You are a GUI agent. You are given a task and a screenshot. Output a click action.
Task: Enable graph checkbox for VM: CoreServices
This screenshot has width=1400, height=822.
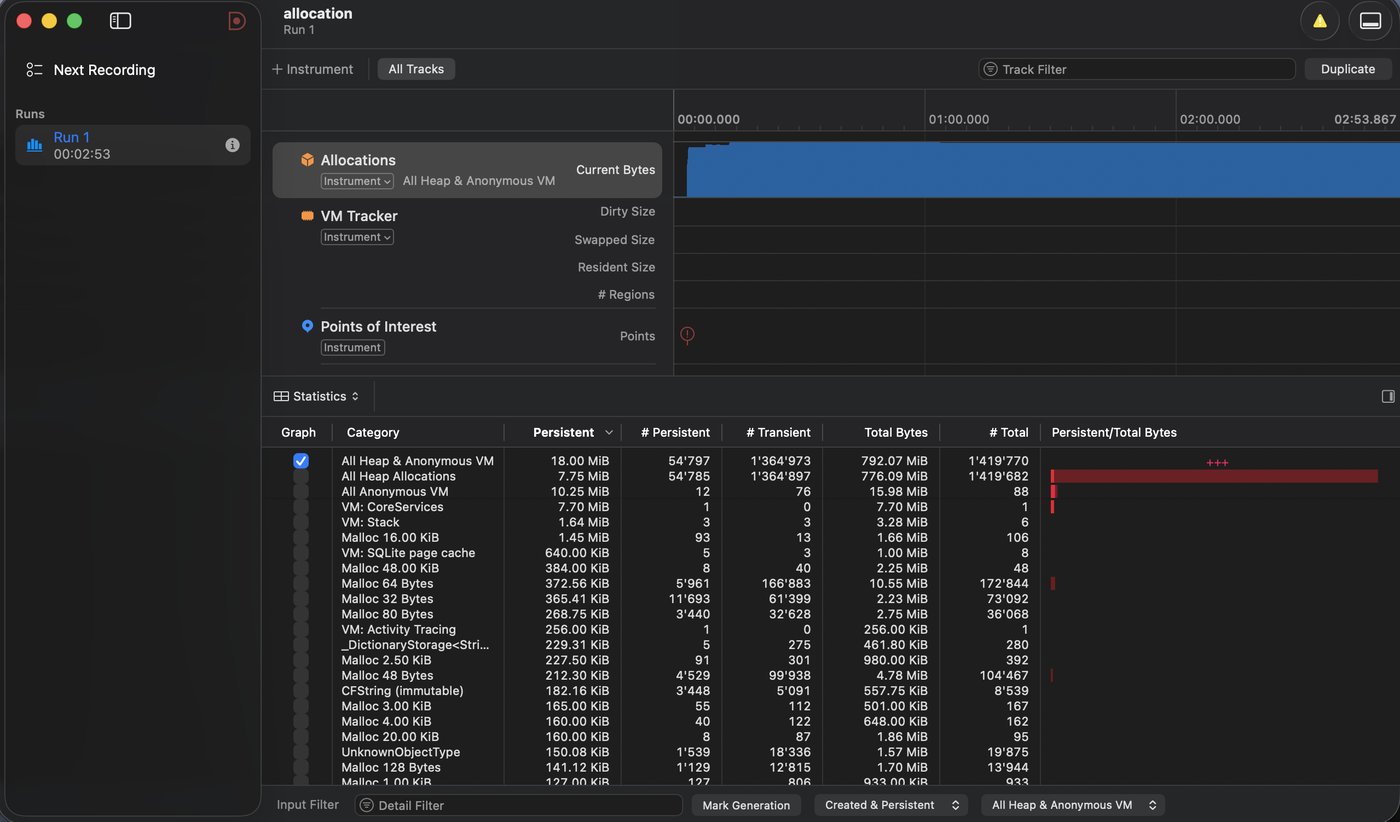(x=301, y=507)
